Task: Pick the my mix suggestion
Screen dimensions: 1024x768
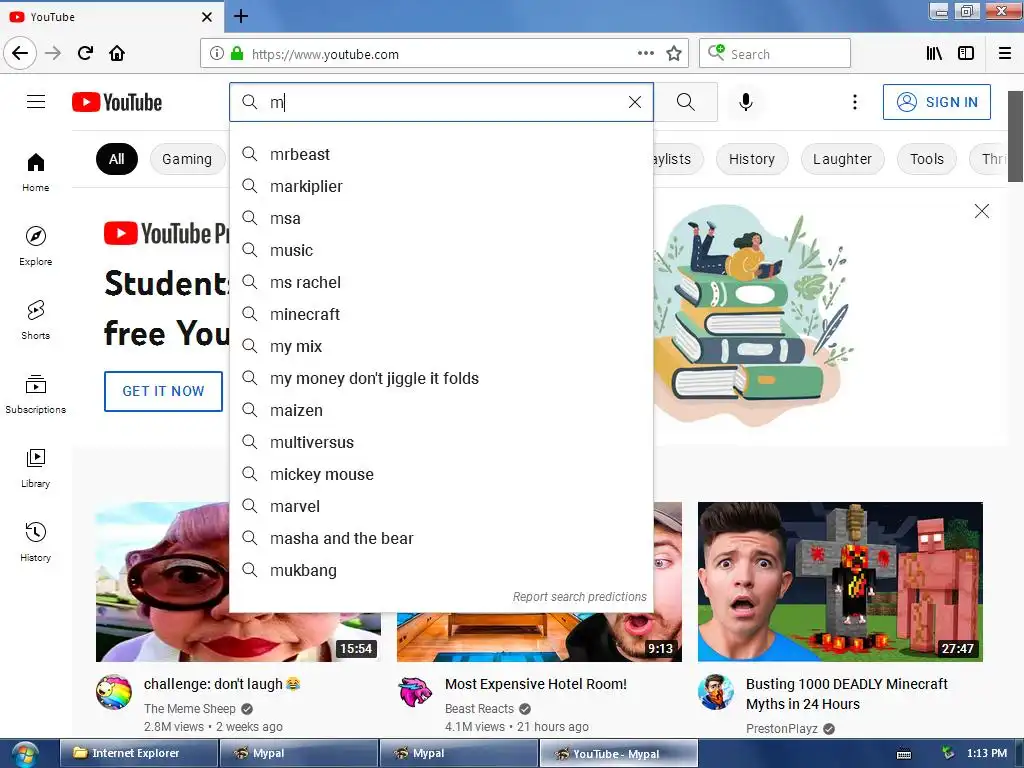Action: [x=441, y=346]
